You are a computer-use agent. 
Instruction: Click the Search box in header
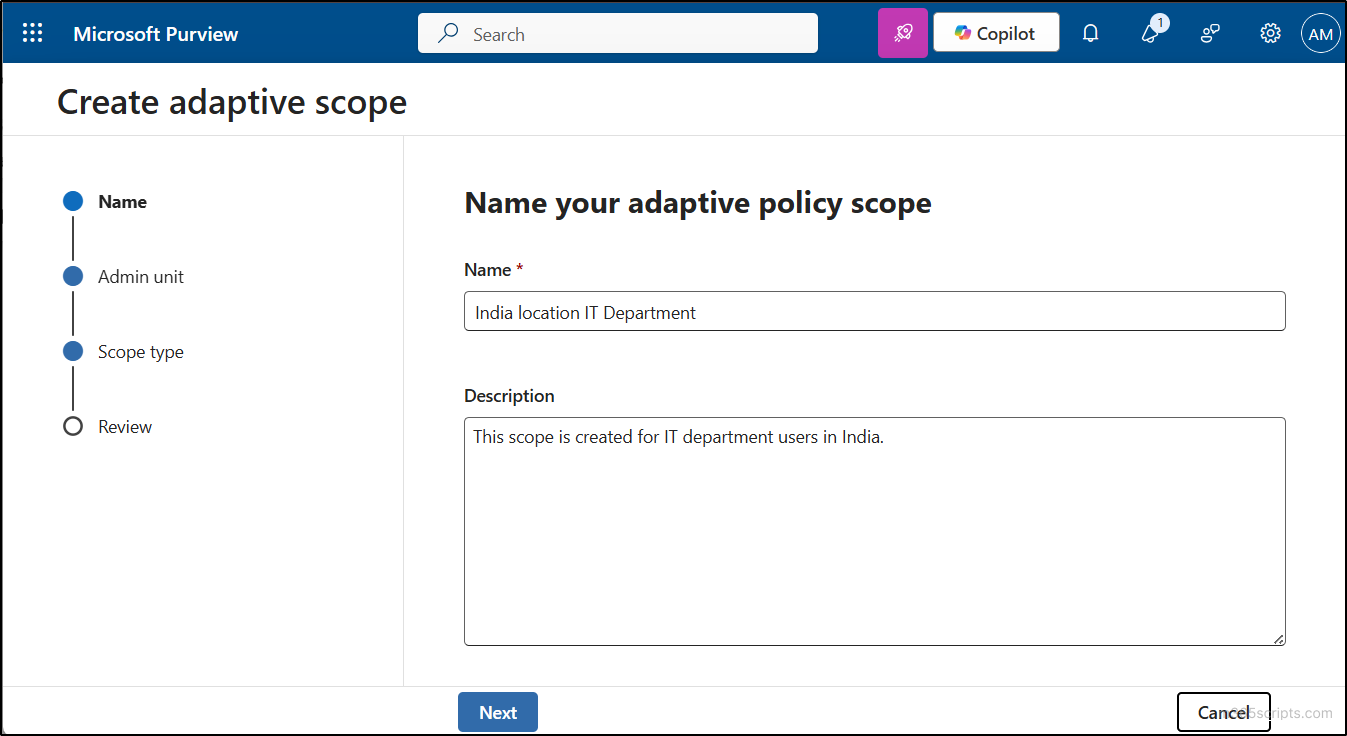click(618, 33)
